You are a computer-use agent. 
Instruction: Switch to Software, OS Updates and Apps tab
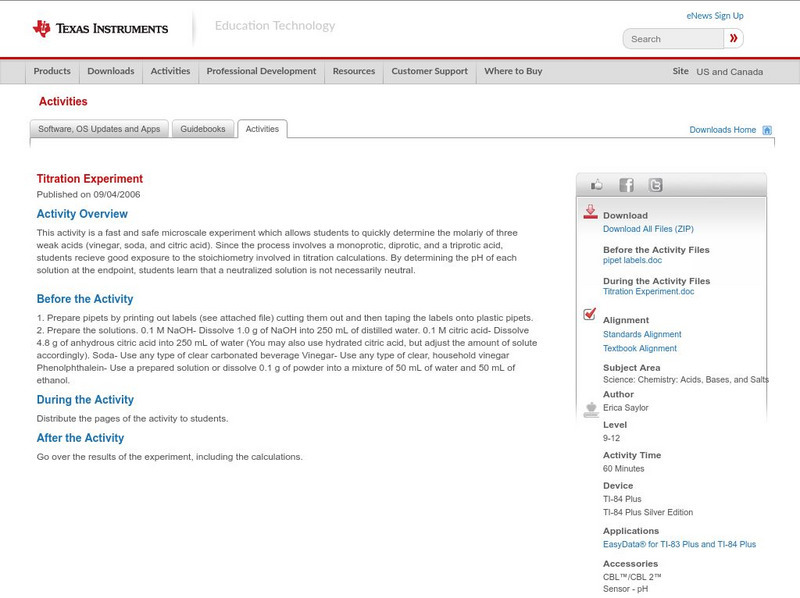(x=99, y=129)
